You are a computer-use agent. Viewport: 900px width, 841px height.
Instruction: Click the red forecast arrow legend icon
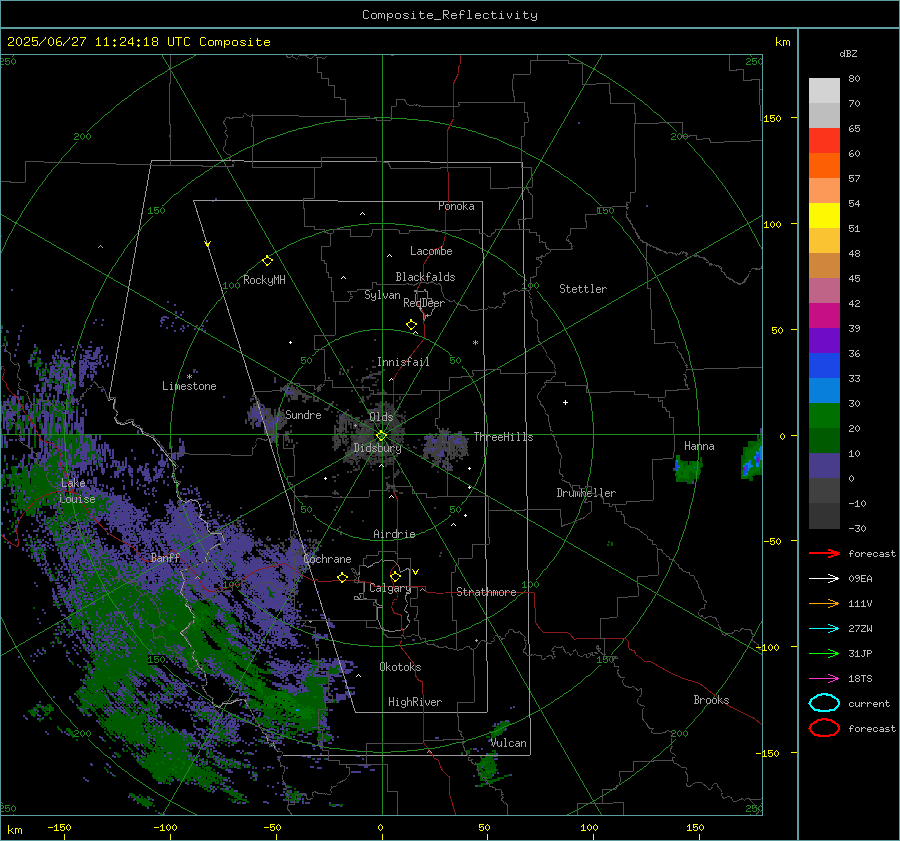click(824, 553)
